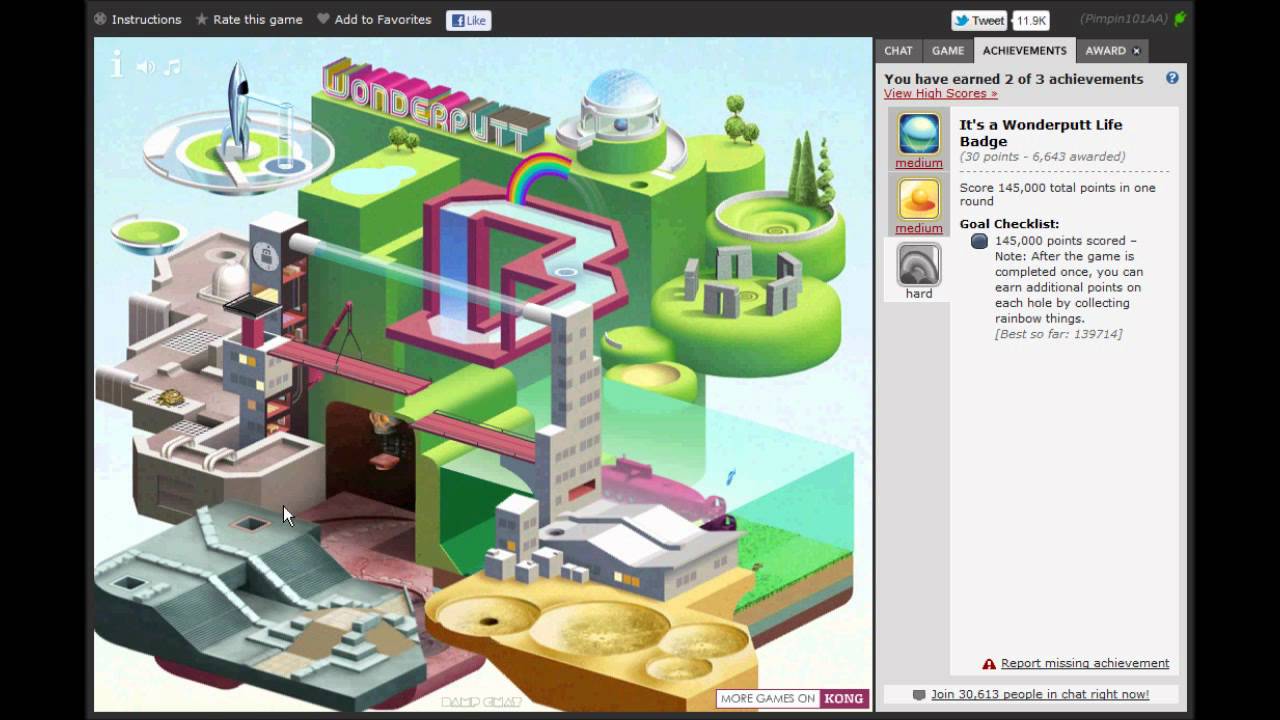Click the red warning triangle icon
1280x720 pixels.
click(989, 664)
